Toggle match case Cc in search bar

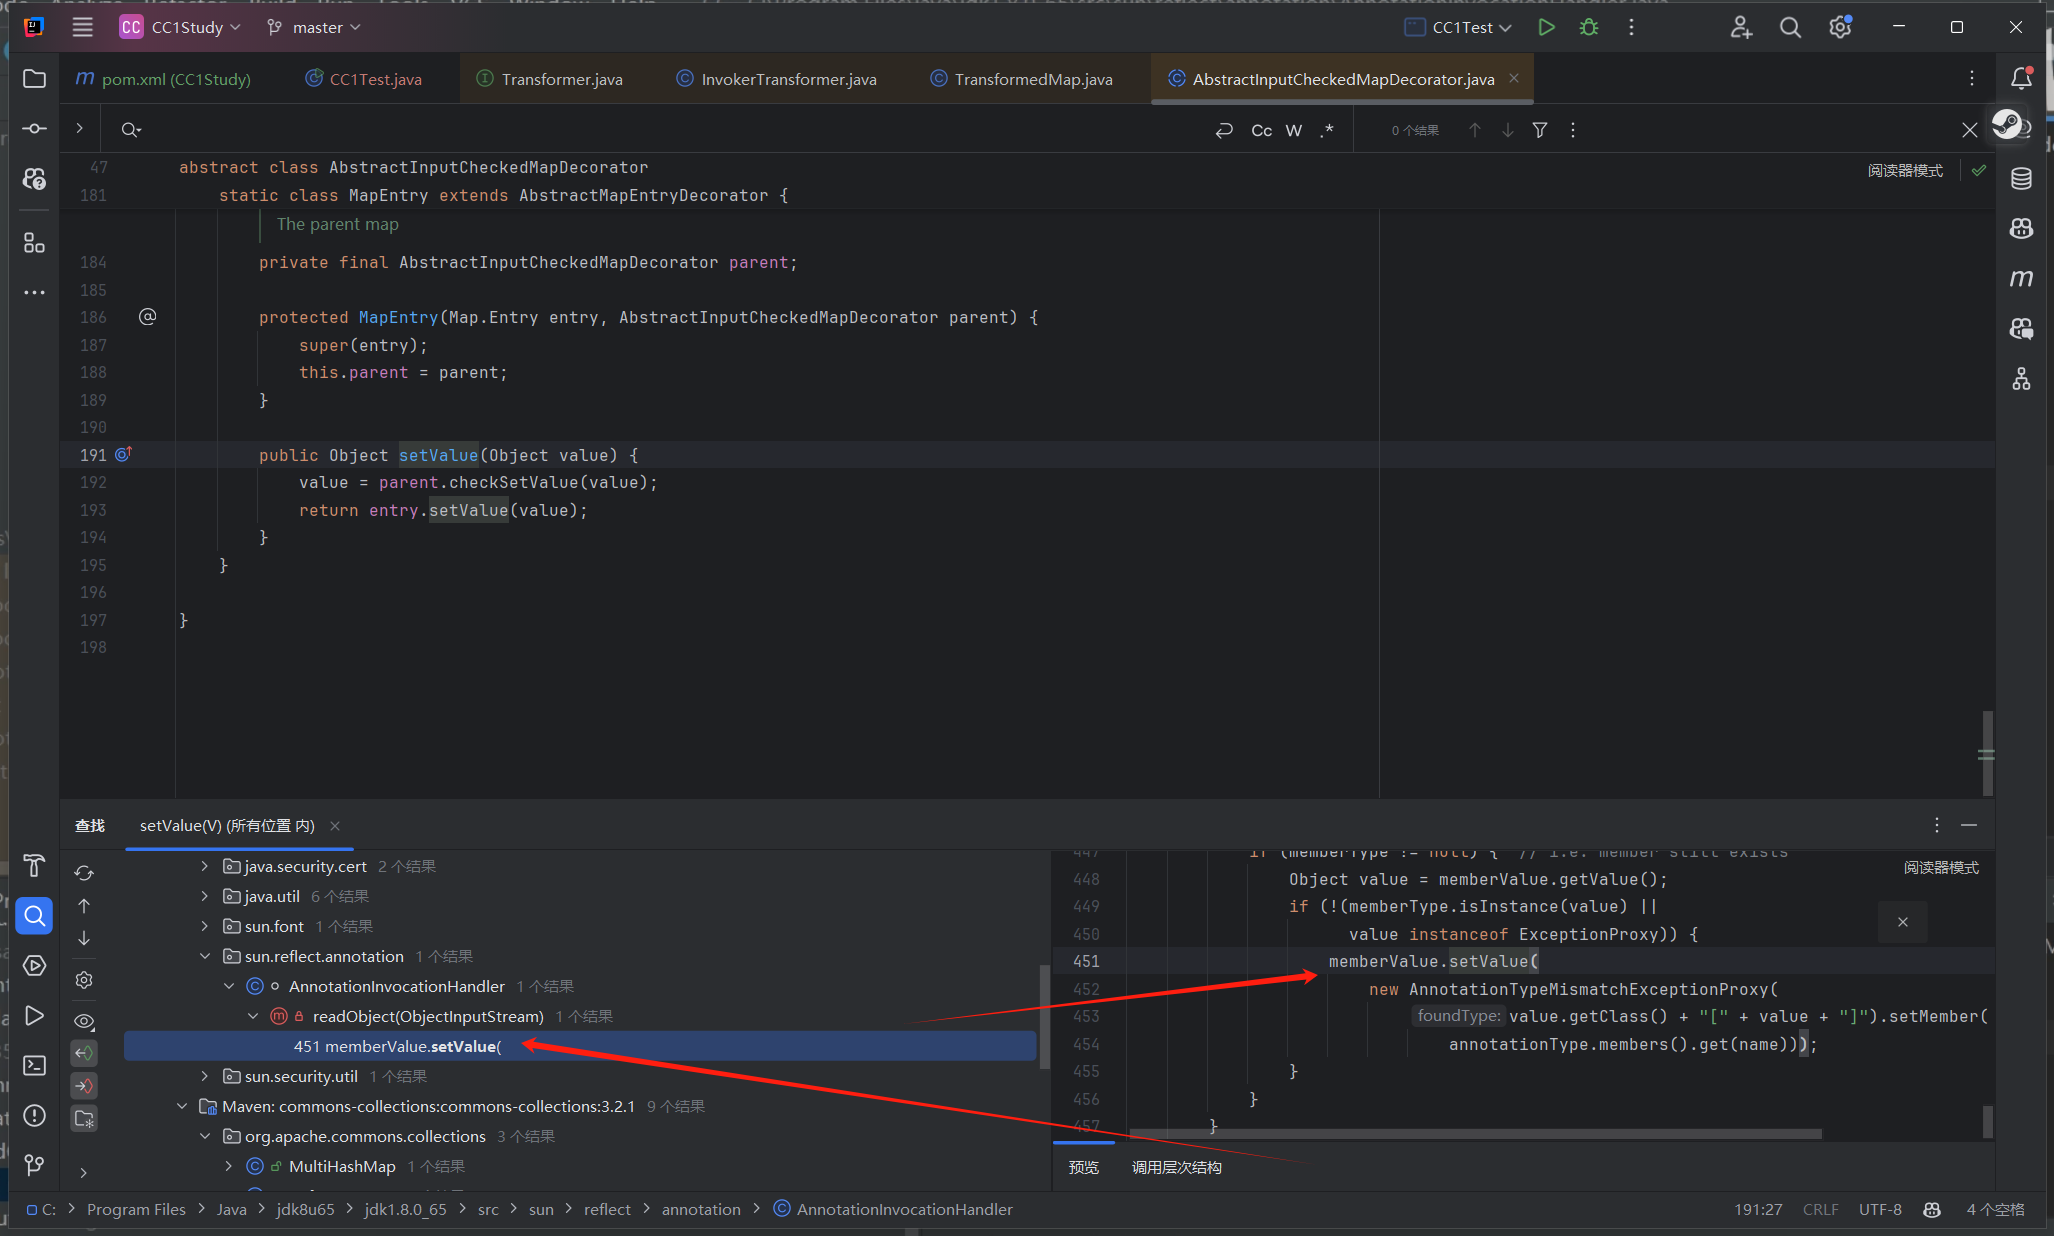pos(1262,130)
